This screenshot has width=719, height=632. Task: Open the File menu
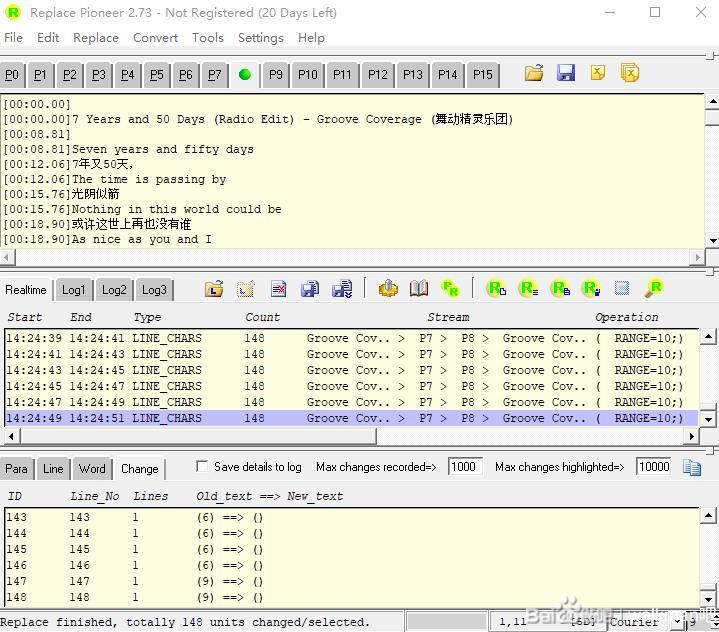pos(13,38)
